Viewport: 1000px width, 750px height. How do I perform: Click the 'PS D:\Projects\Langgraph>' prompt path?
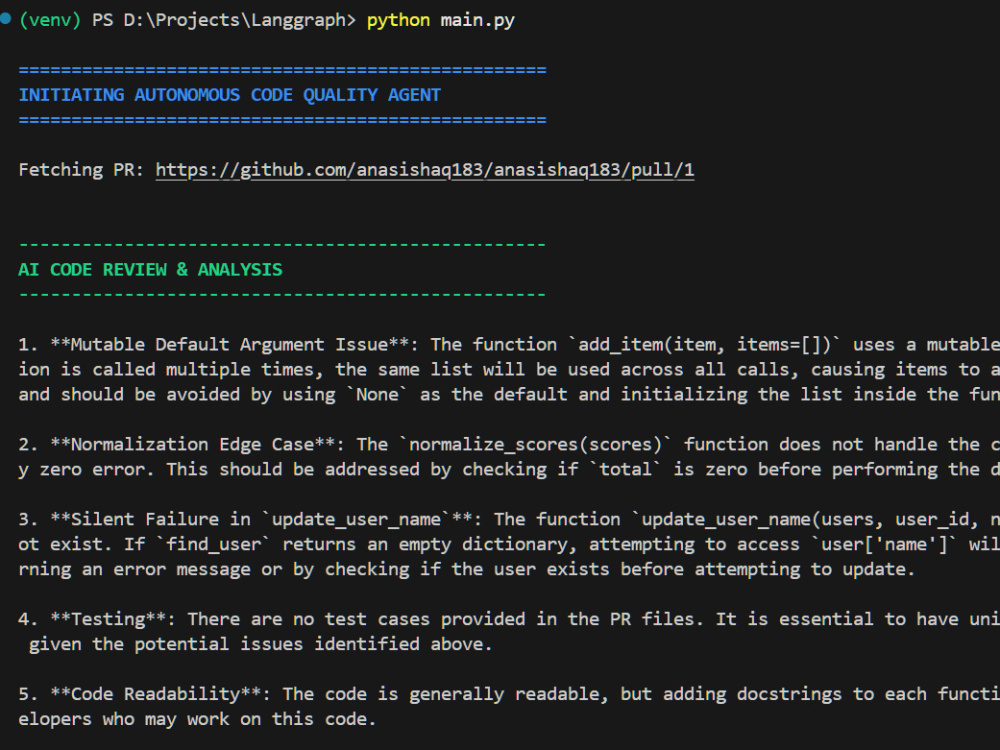[224, 20]
